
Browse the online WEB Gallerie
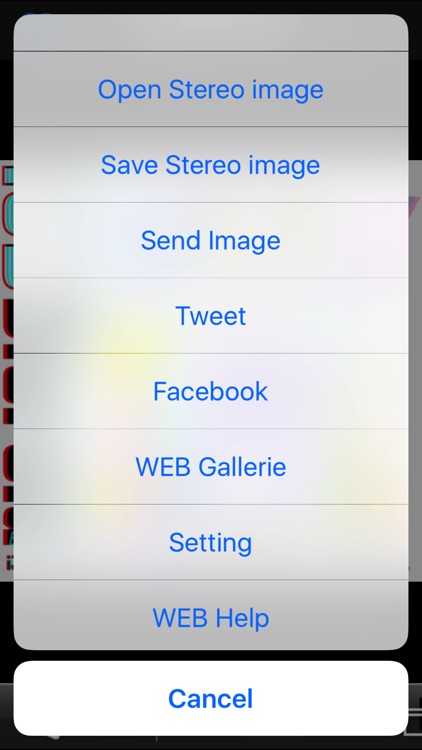point(211,467)
